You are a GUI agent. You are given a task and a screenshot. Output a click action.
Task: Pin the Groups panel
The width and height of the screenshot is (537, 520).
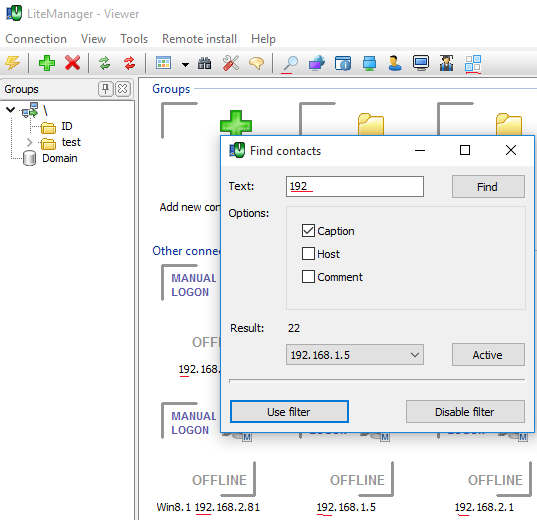pos(105,89)
